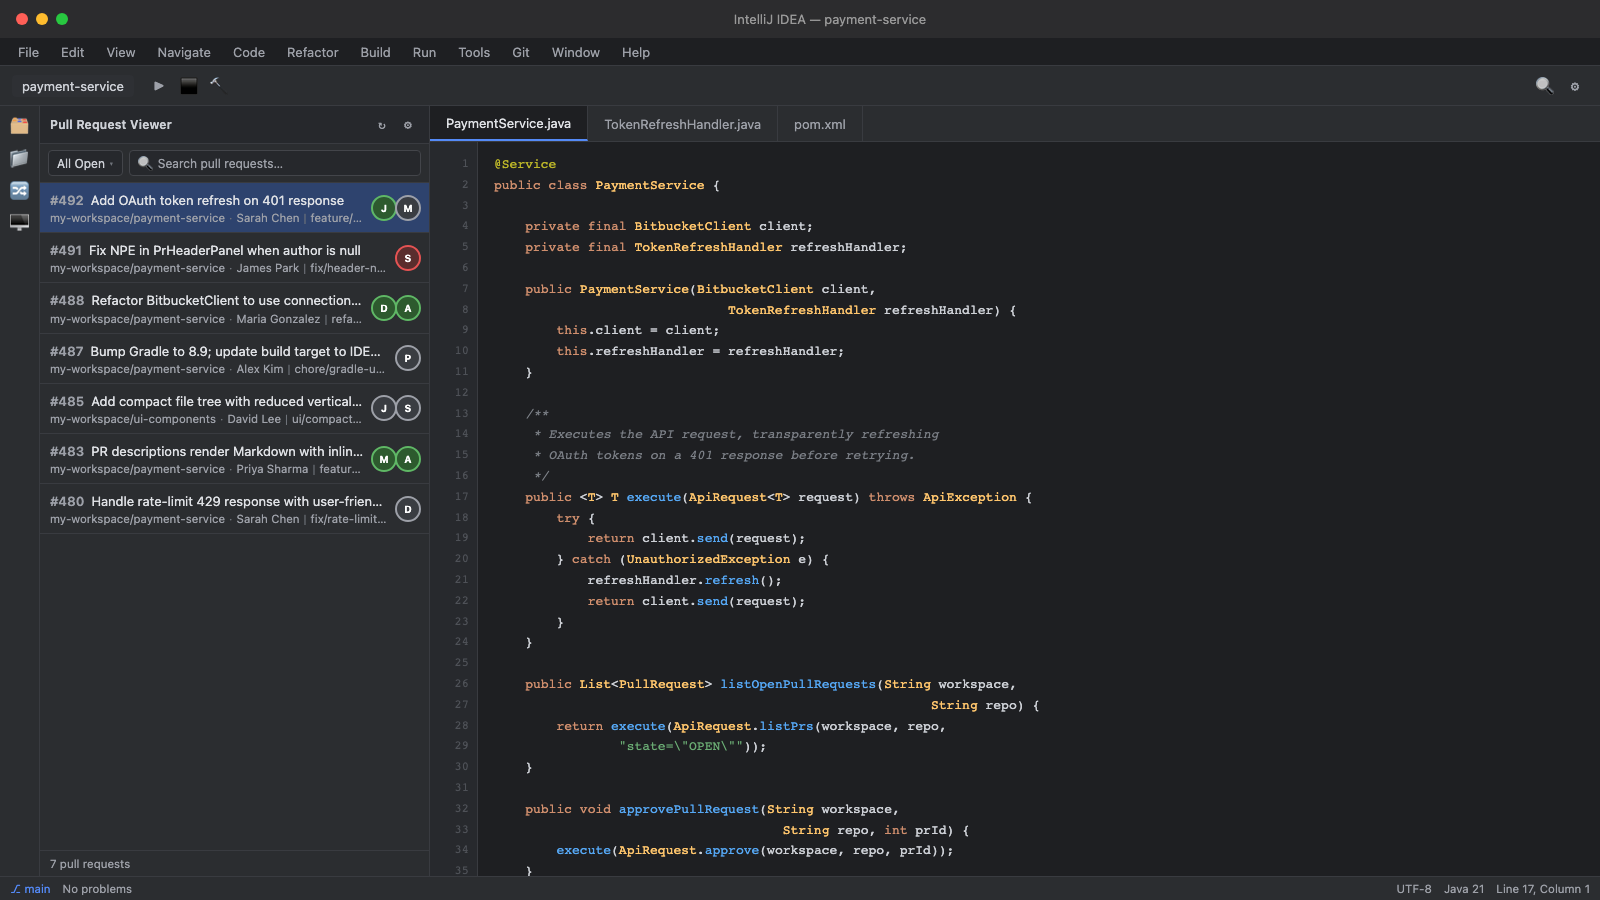Viewport: 1600px width, 900px height.
Task: Click reviewer avatar J on PR #492
Action: click(x=384, y=208)
